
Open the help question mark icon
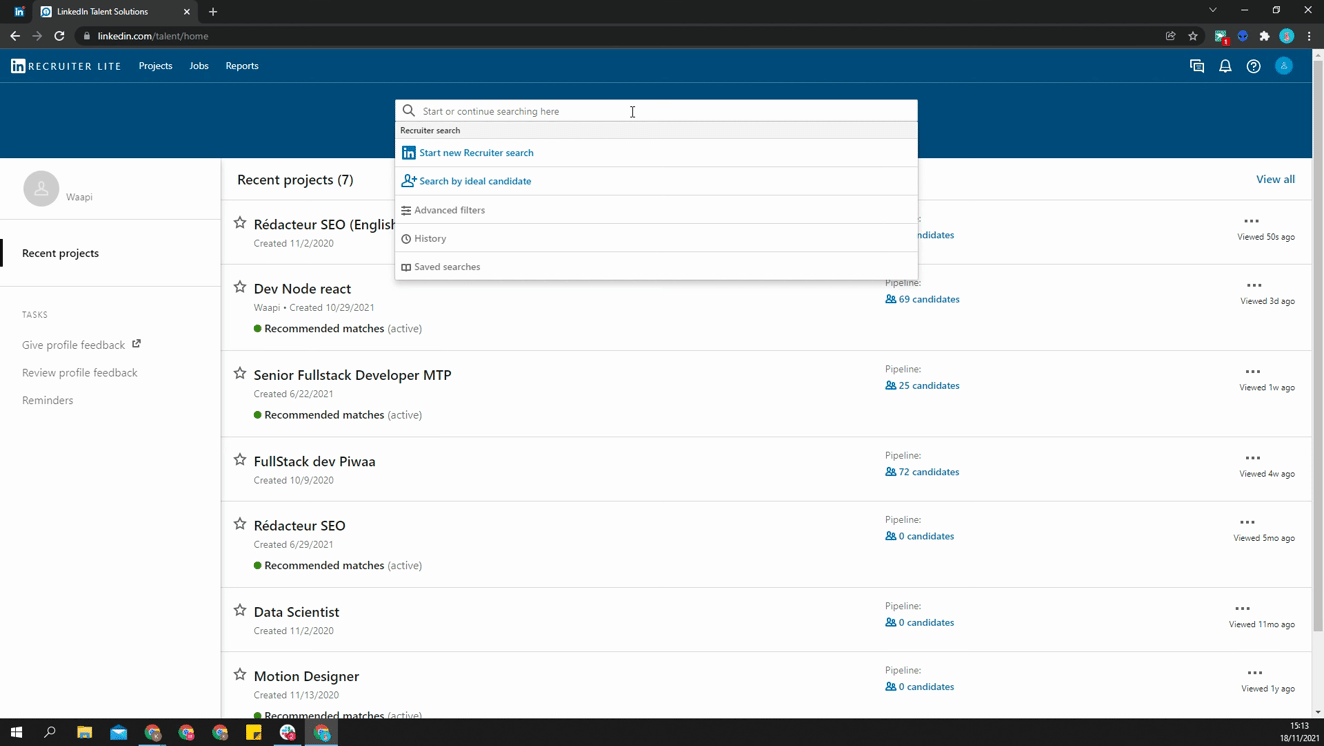(1253, 66)
